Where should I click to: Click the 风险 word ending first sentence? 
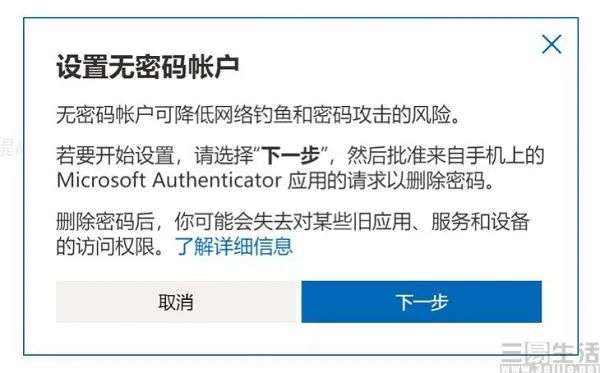430,115
